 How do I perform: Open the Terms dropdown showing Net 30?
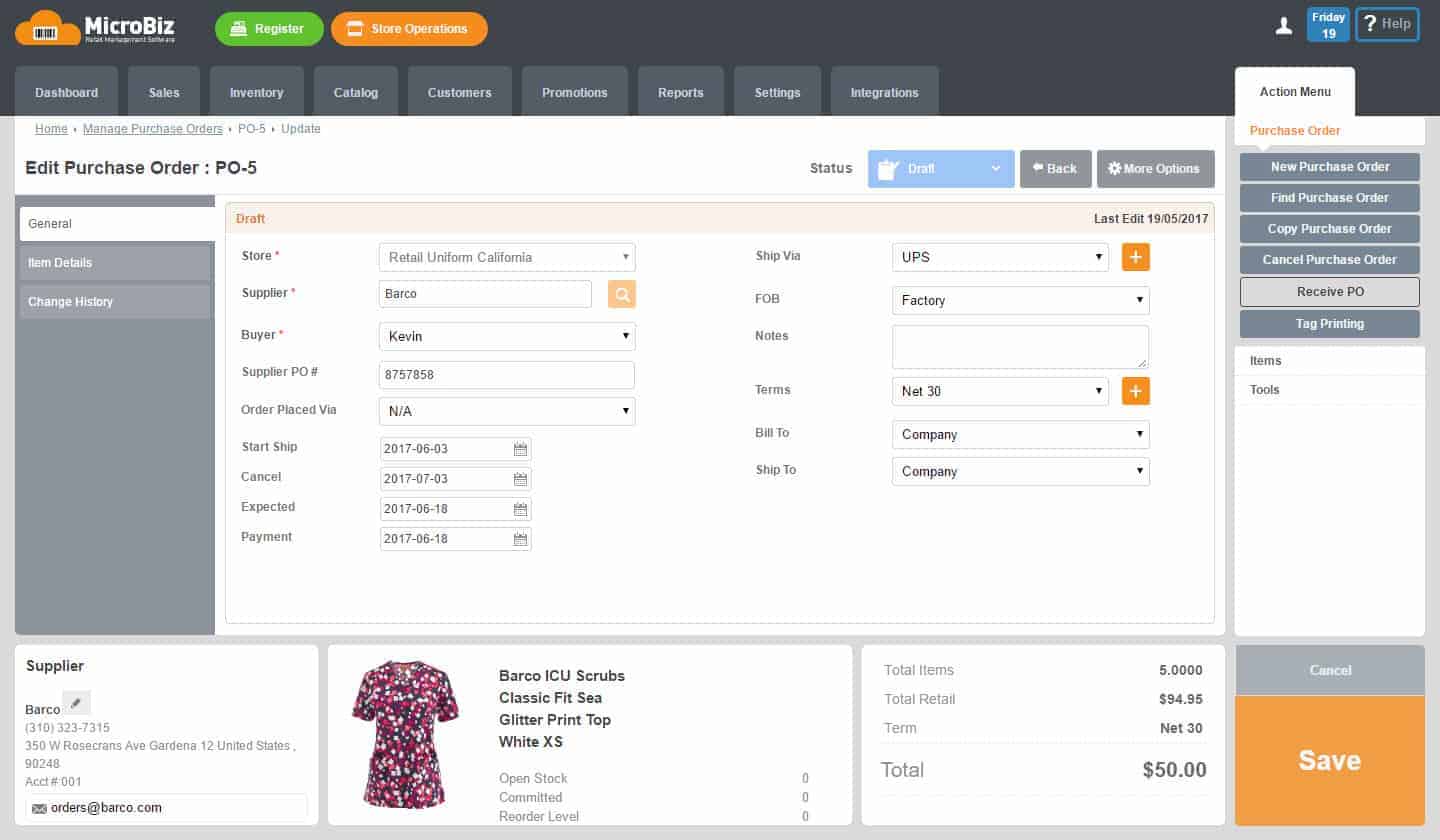1000,391
